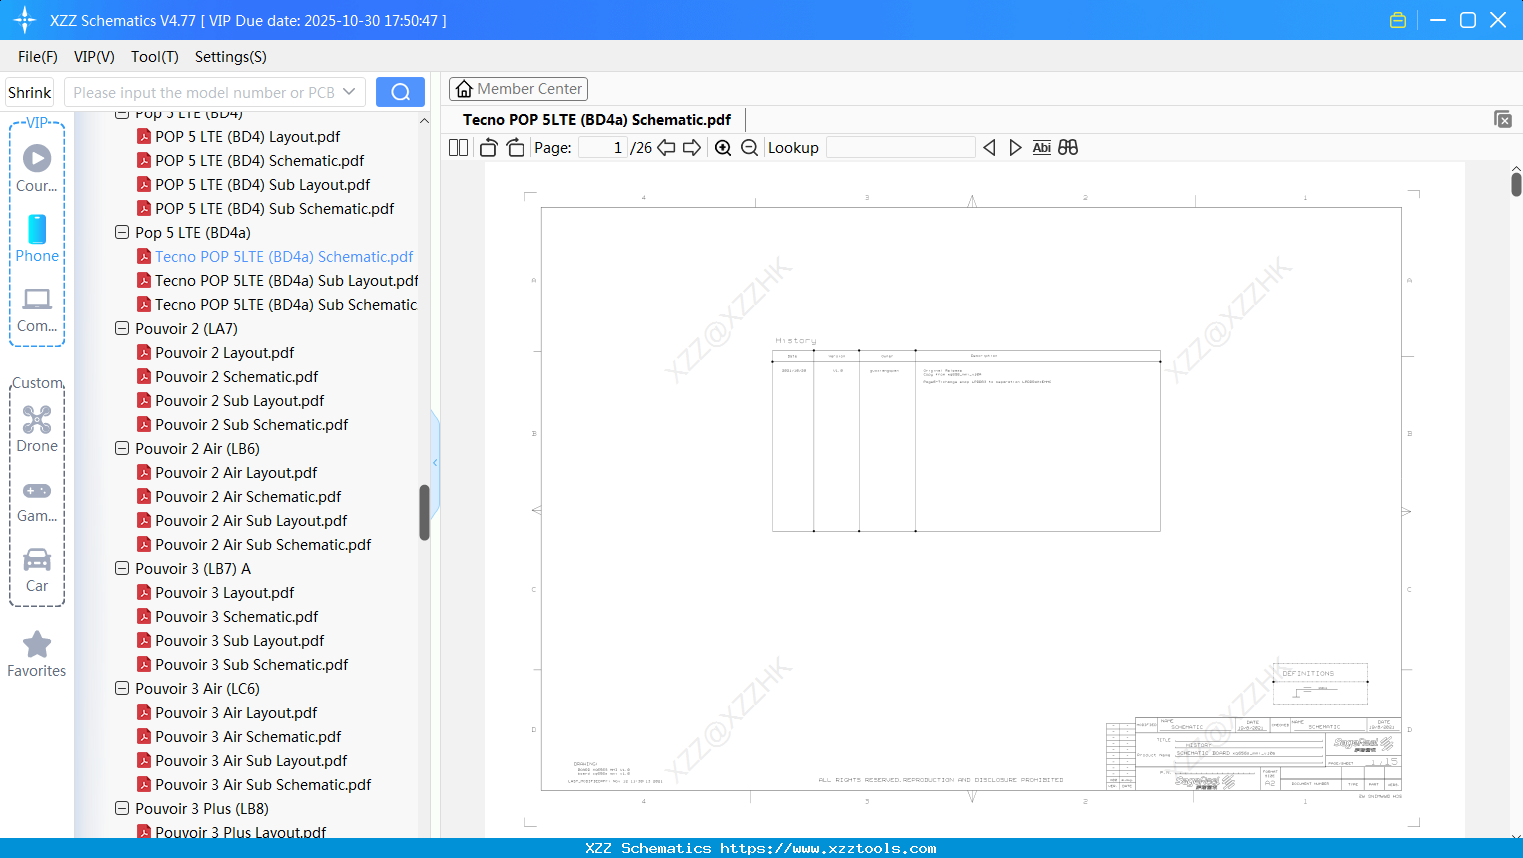This screenshot has width=1523, height=858.
Task: Select the Drone category icon
Action: pos(37,421)
